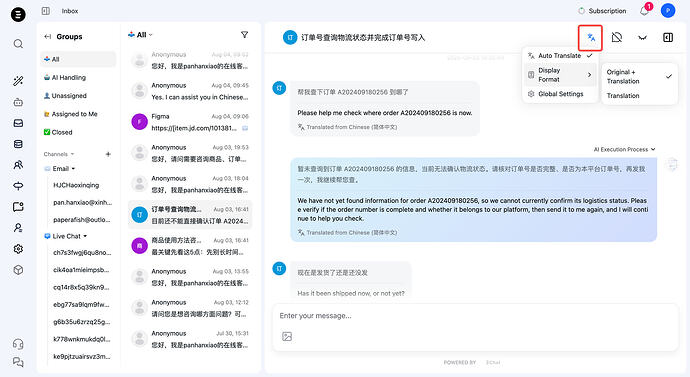Attach an image to the message
This screenshot has height=377, width=690.
point(287,337)
